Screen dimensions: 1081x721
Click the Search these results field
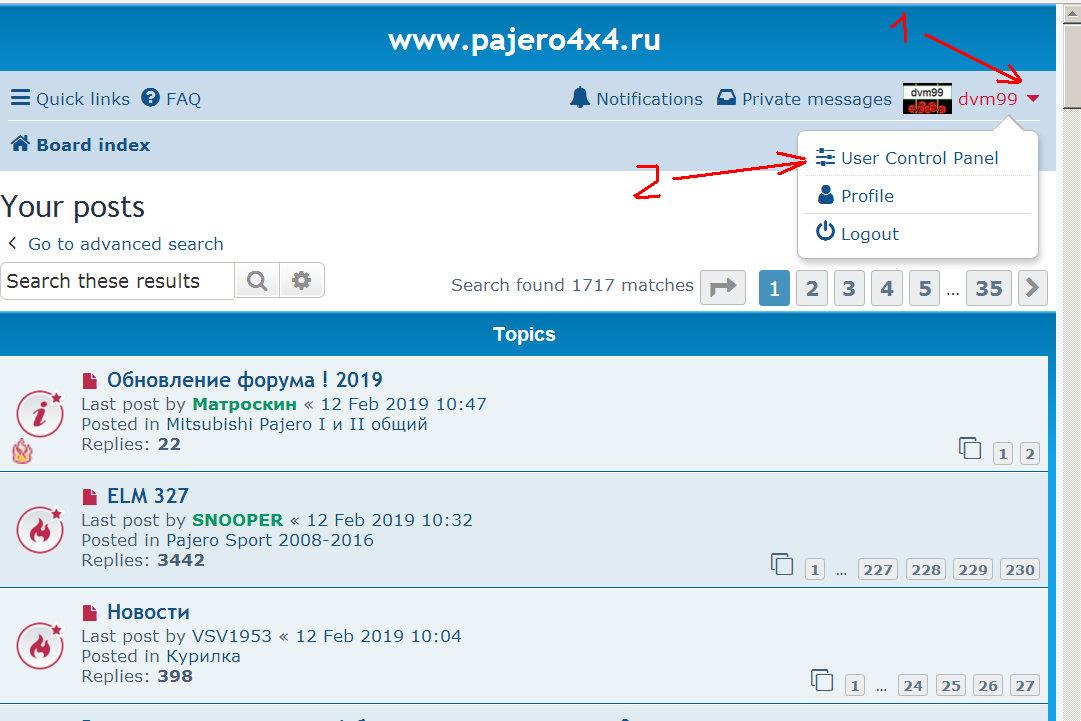pyautogui.click(x=117, y=282)
